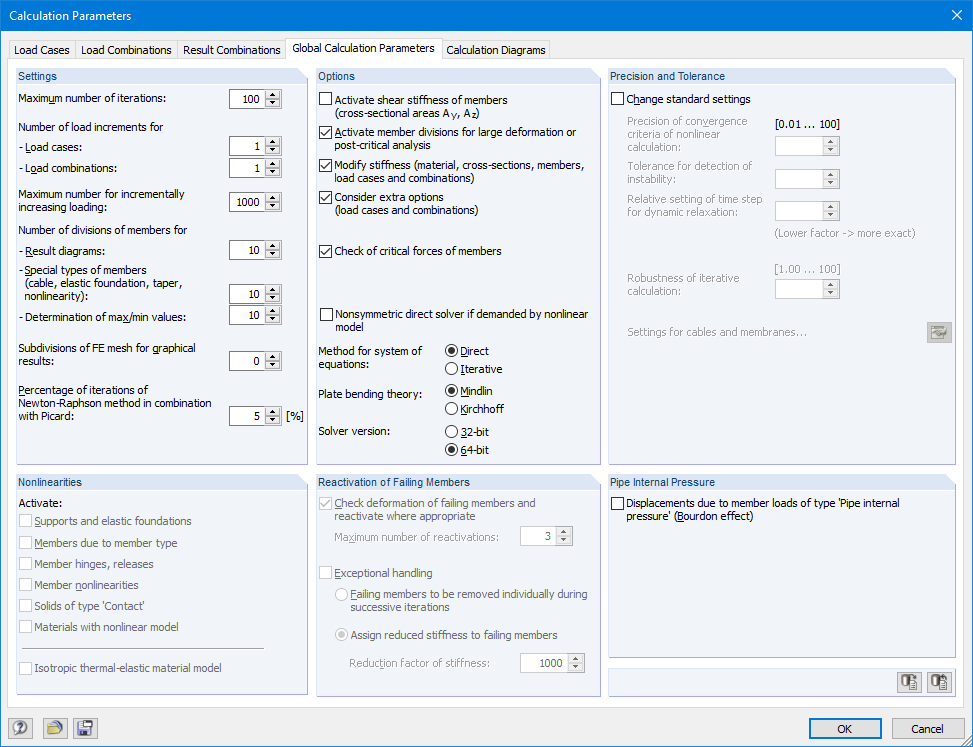Confirm settings with the OK button
Image resolution: width=973 pixels, height=747 pixels.
(845, 728)
